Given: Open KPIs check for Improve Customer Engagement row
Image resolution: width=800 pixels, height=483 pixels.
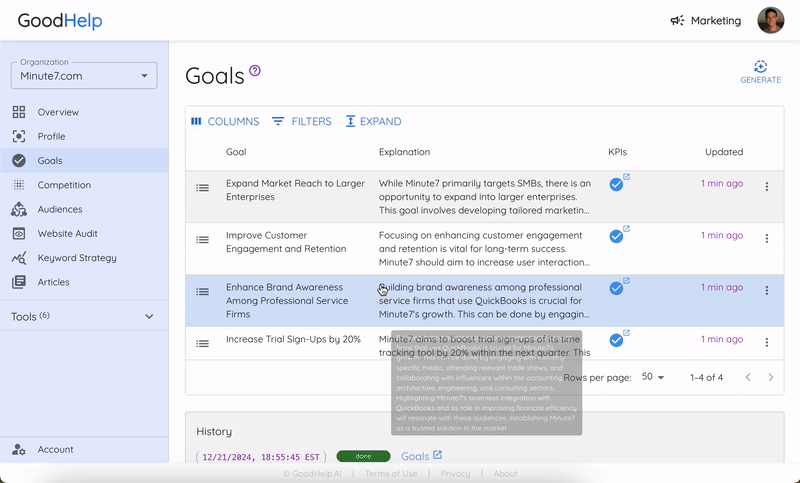Looking at the screenshot, I should tap(616, 237).
